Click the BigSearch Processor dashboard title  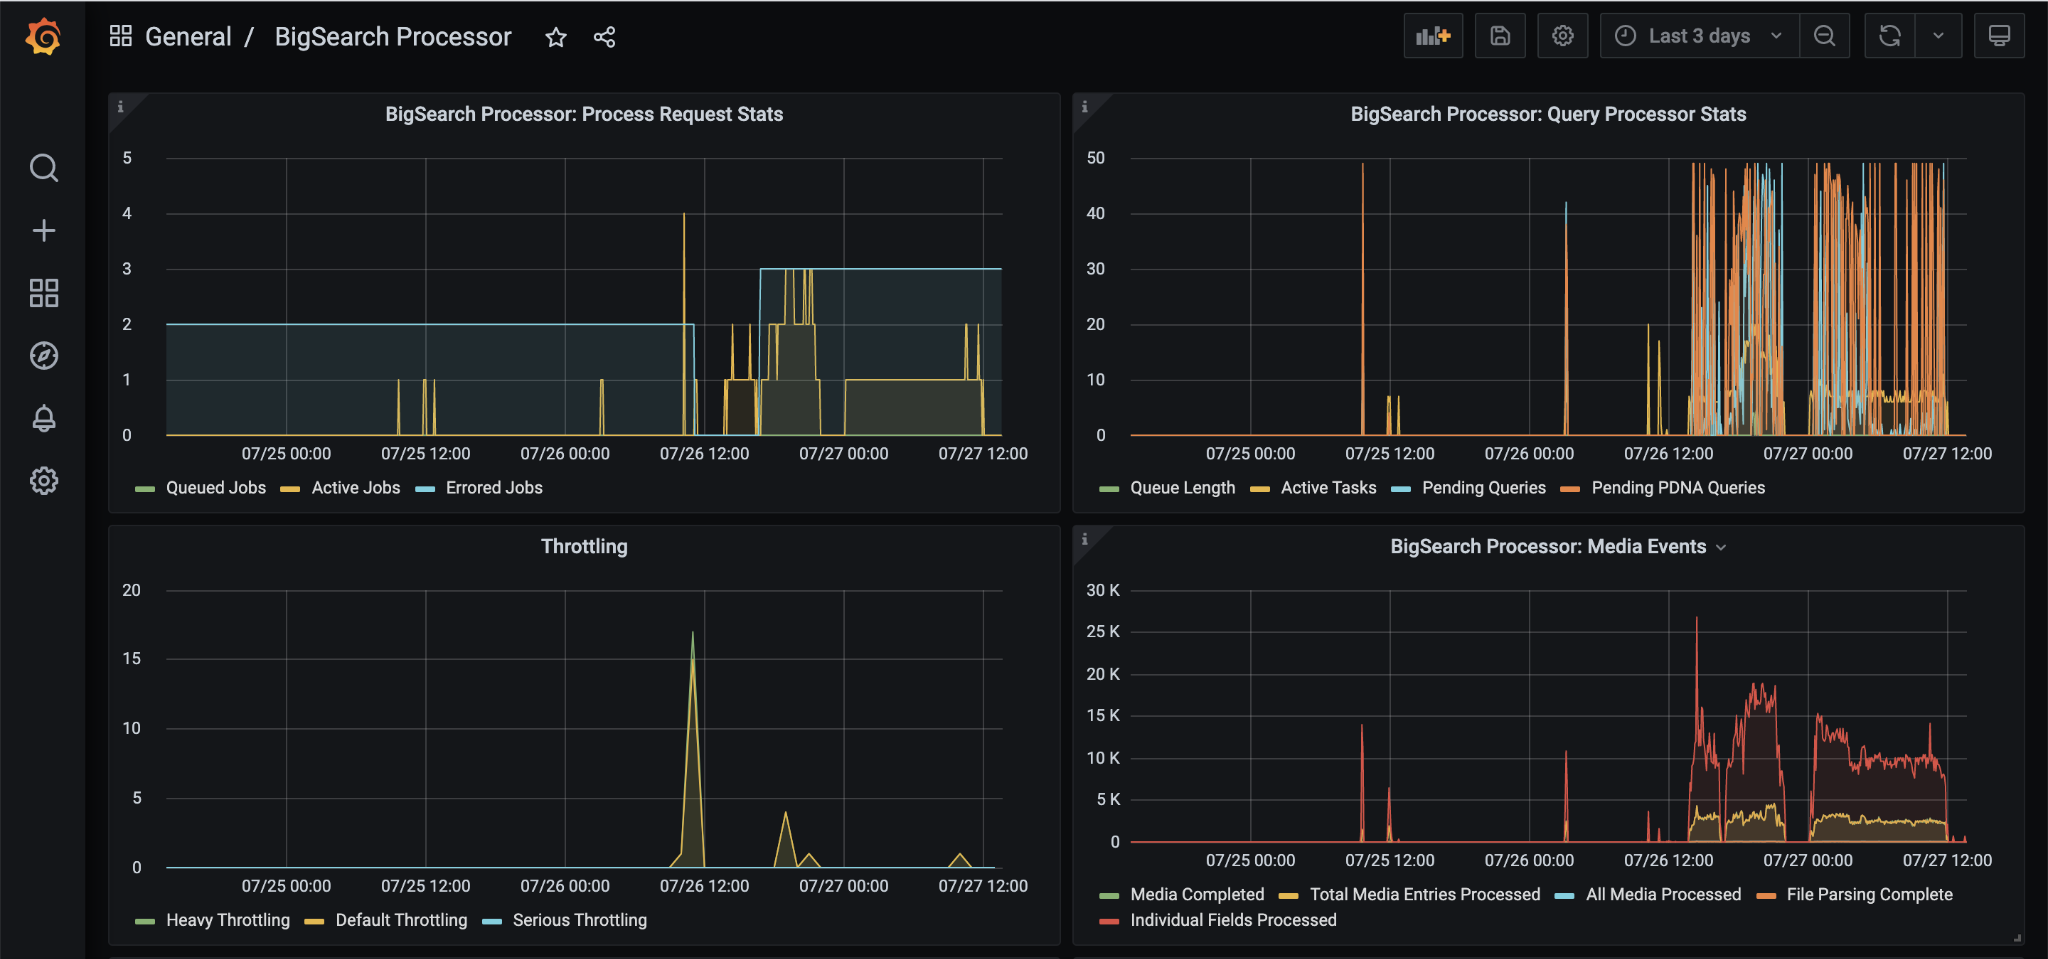pyautogui.click(x=393, y=37)
